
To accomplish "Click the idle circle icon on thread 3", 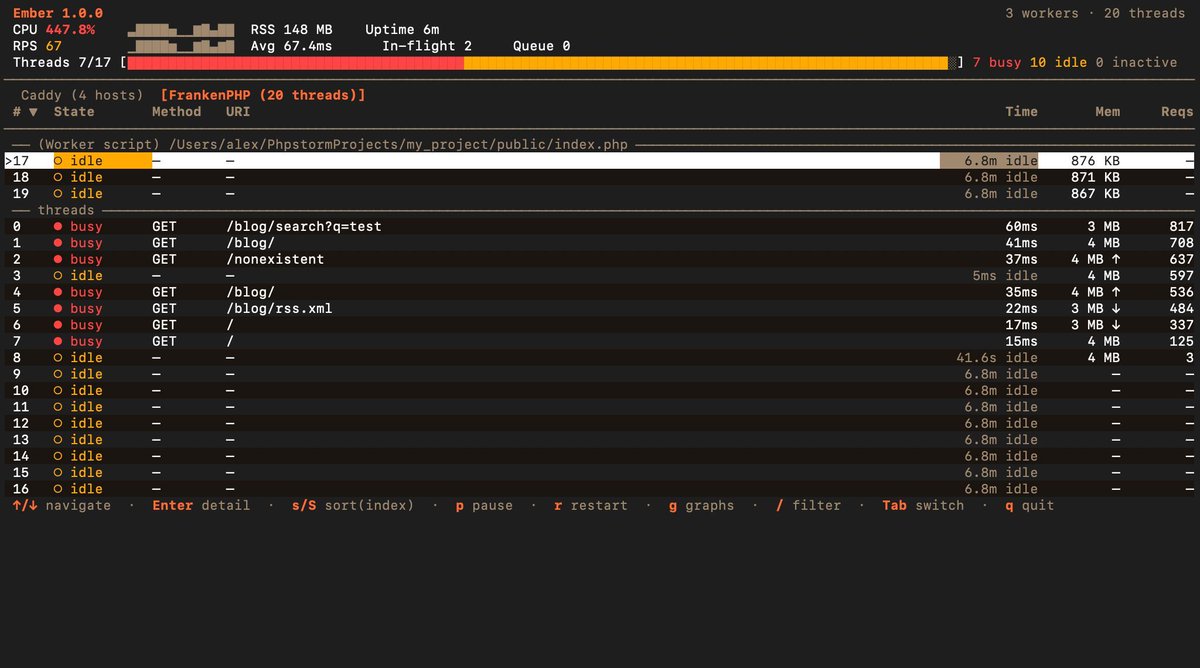I will tap(58, 276).
